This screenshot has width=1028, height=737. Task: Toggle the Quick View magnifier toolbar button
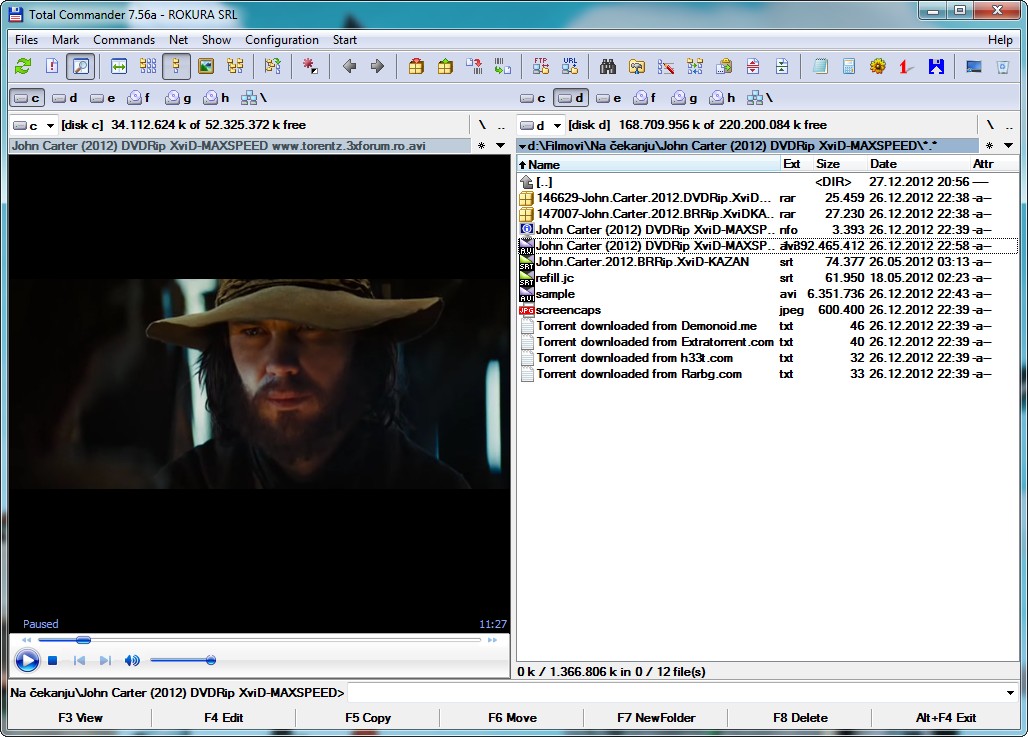click(x=81, y=66)
